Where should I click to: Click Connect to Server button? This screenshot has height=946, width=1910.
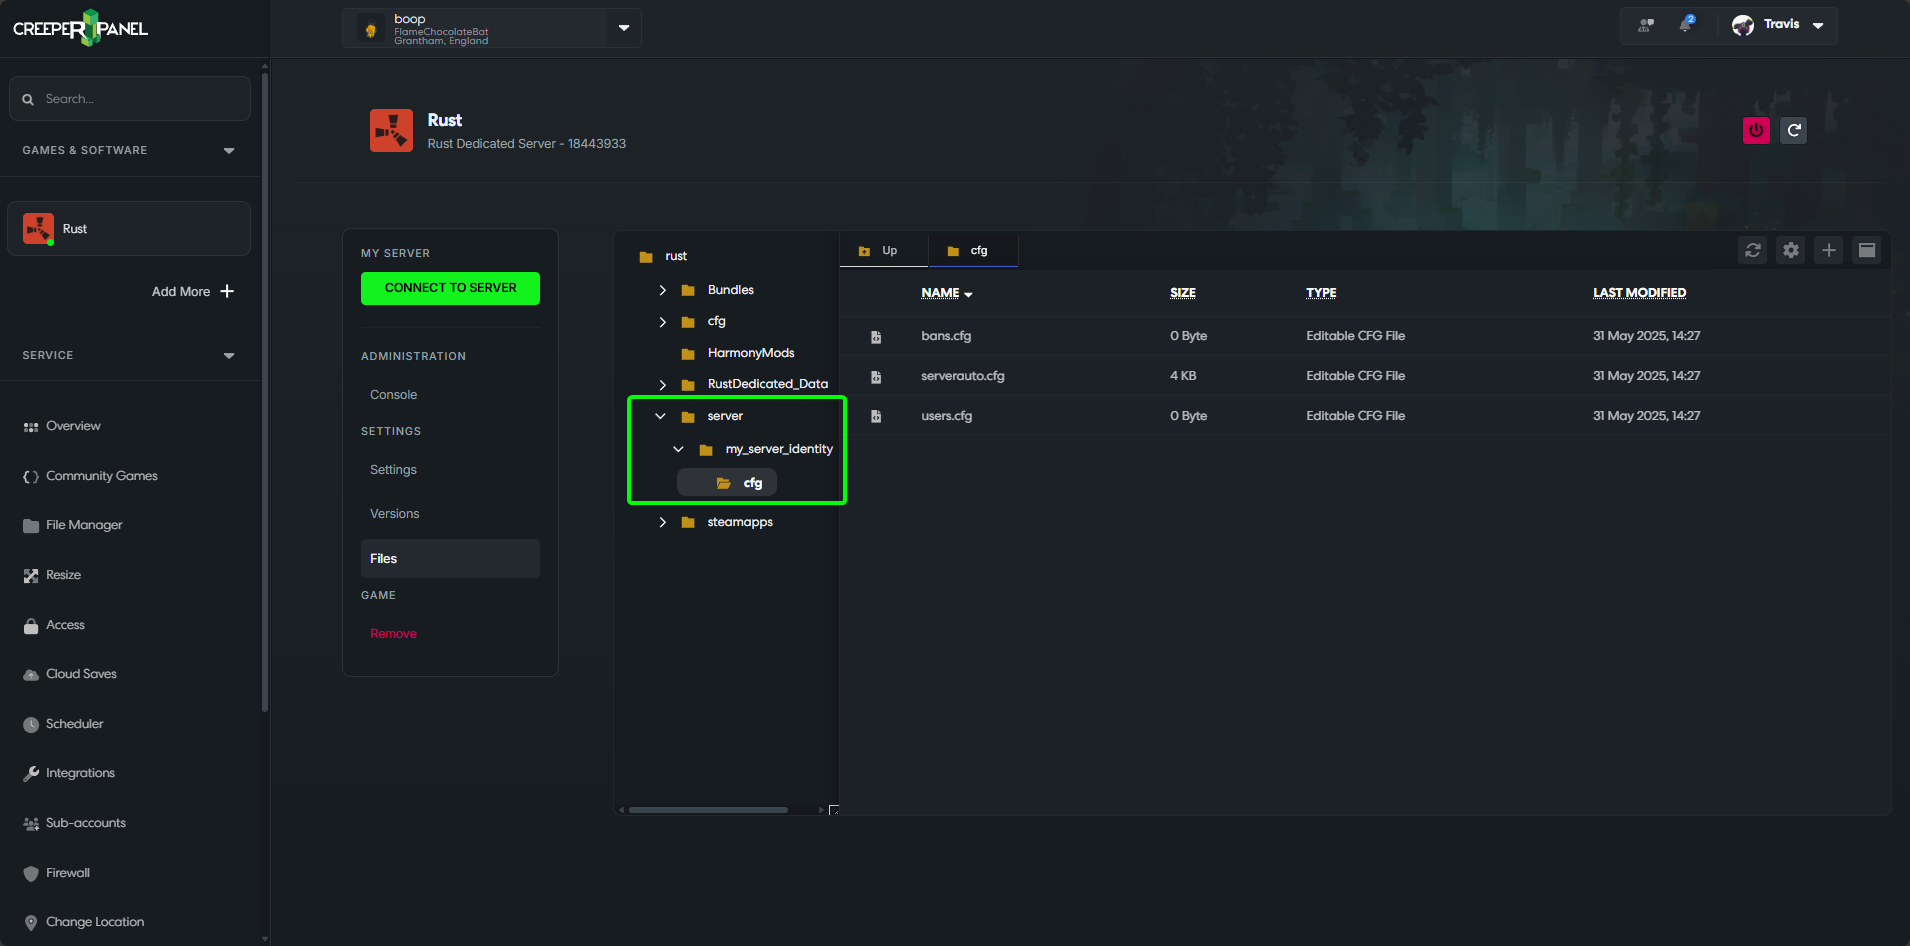[450, 288]
